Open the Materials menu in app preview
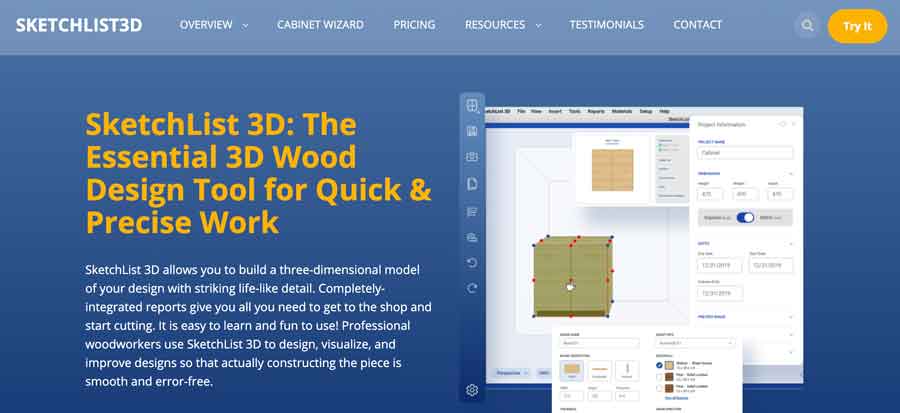Image resolution: width=900 pixels, height=413 pixels. click(x=622, y=111)
